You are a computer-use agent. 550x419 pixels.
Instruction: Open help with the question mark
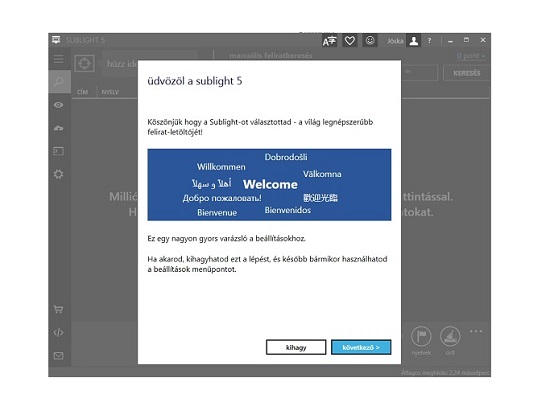tap(429, 41)
